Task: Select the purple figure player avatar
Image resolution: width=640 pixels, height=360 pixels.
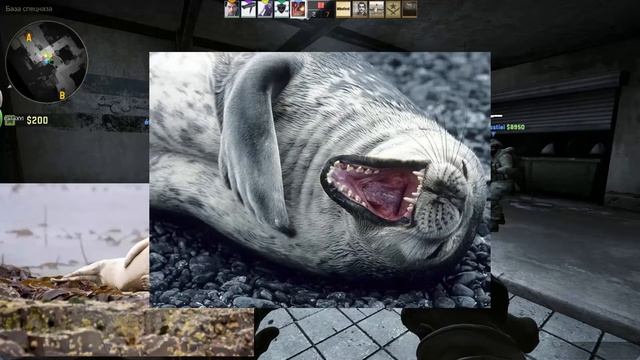Action: (265, 9)
